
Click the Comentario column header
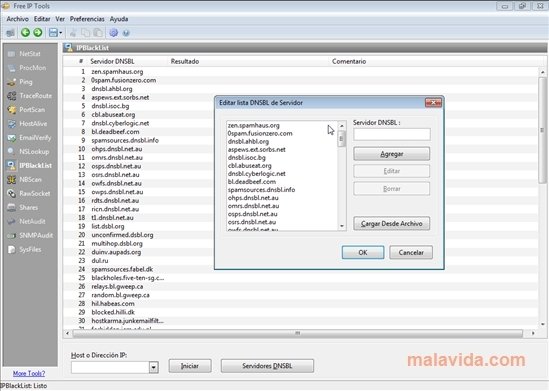(349, 61)
